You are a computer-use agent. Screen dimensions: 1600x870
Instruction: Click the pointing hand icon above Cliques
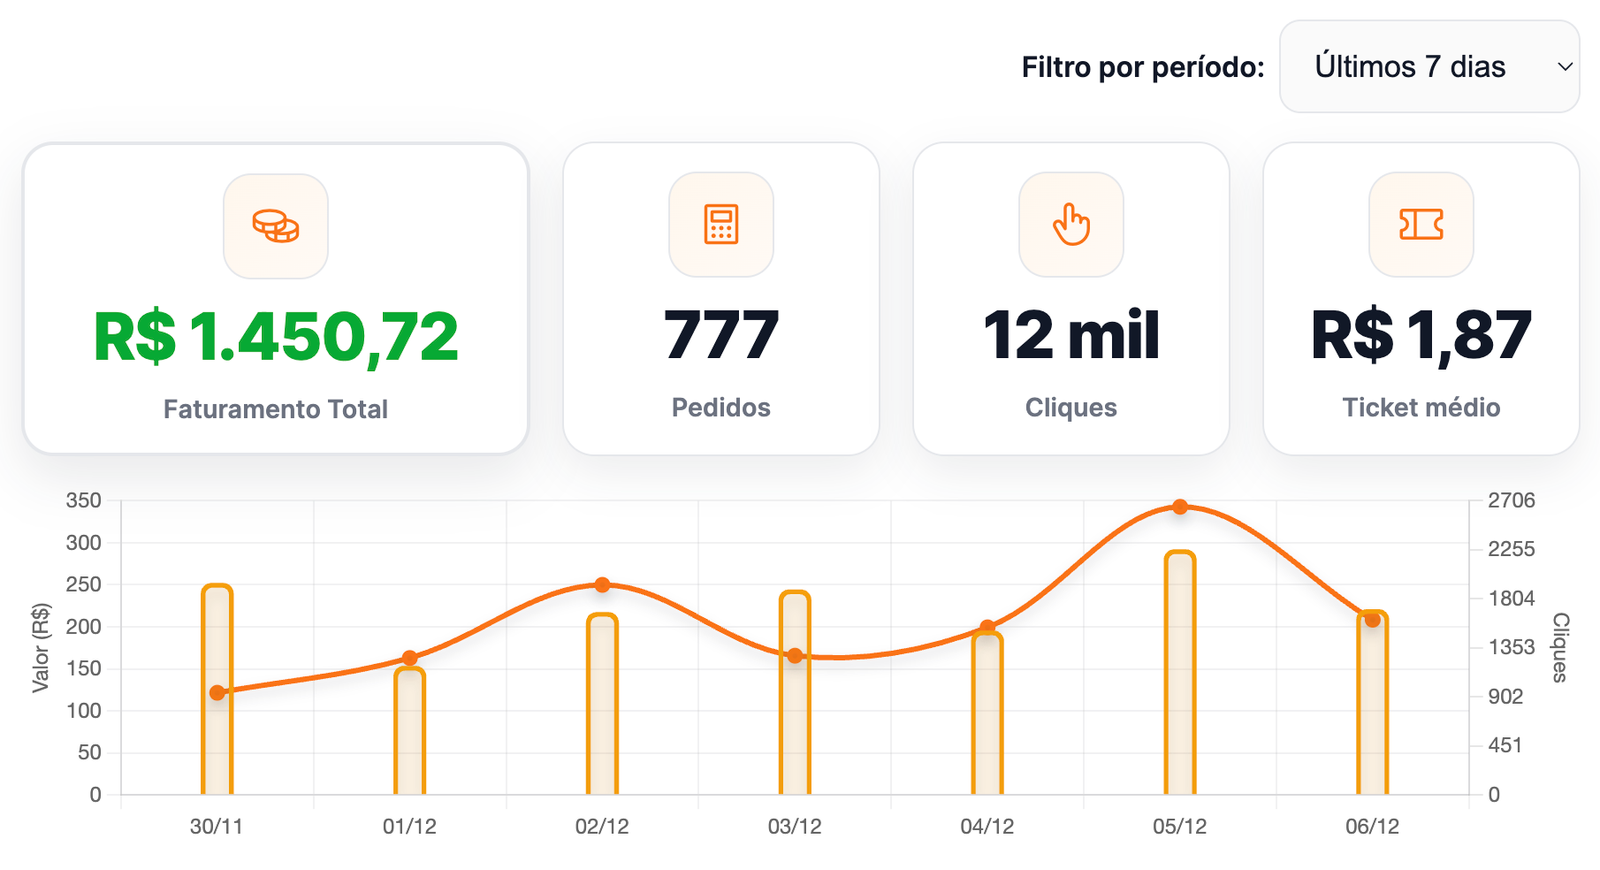pyautogui.click(x=1071, y=224)
